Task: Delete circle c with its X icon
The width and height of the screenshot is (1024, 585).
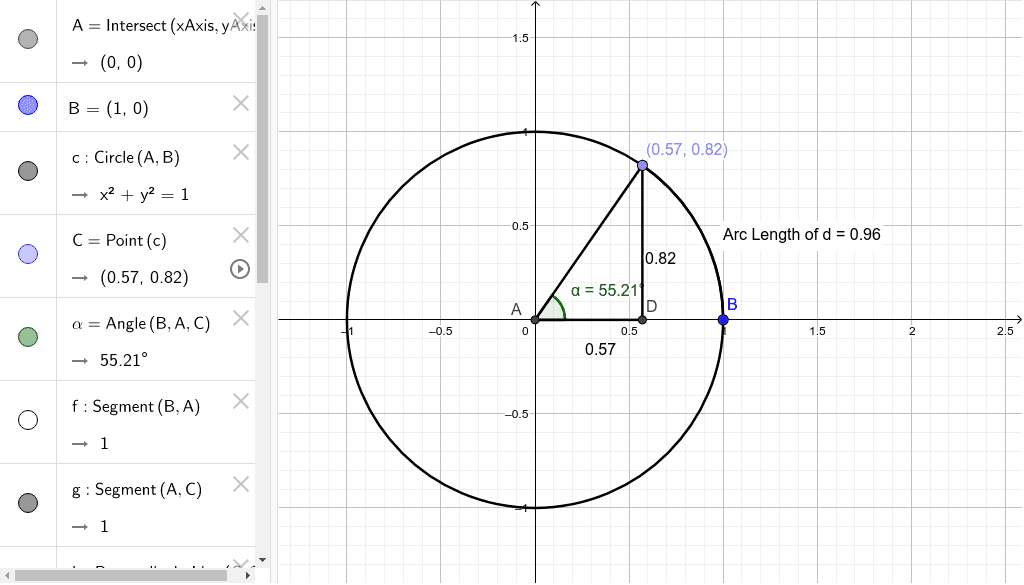Action: click(x=240, y=152)
